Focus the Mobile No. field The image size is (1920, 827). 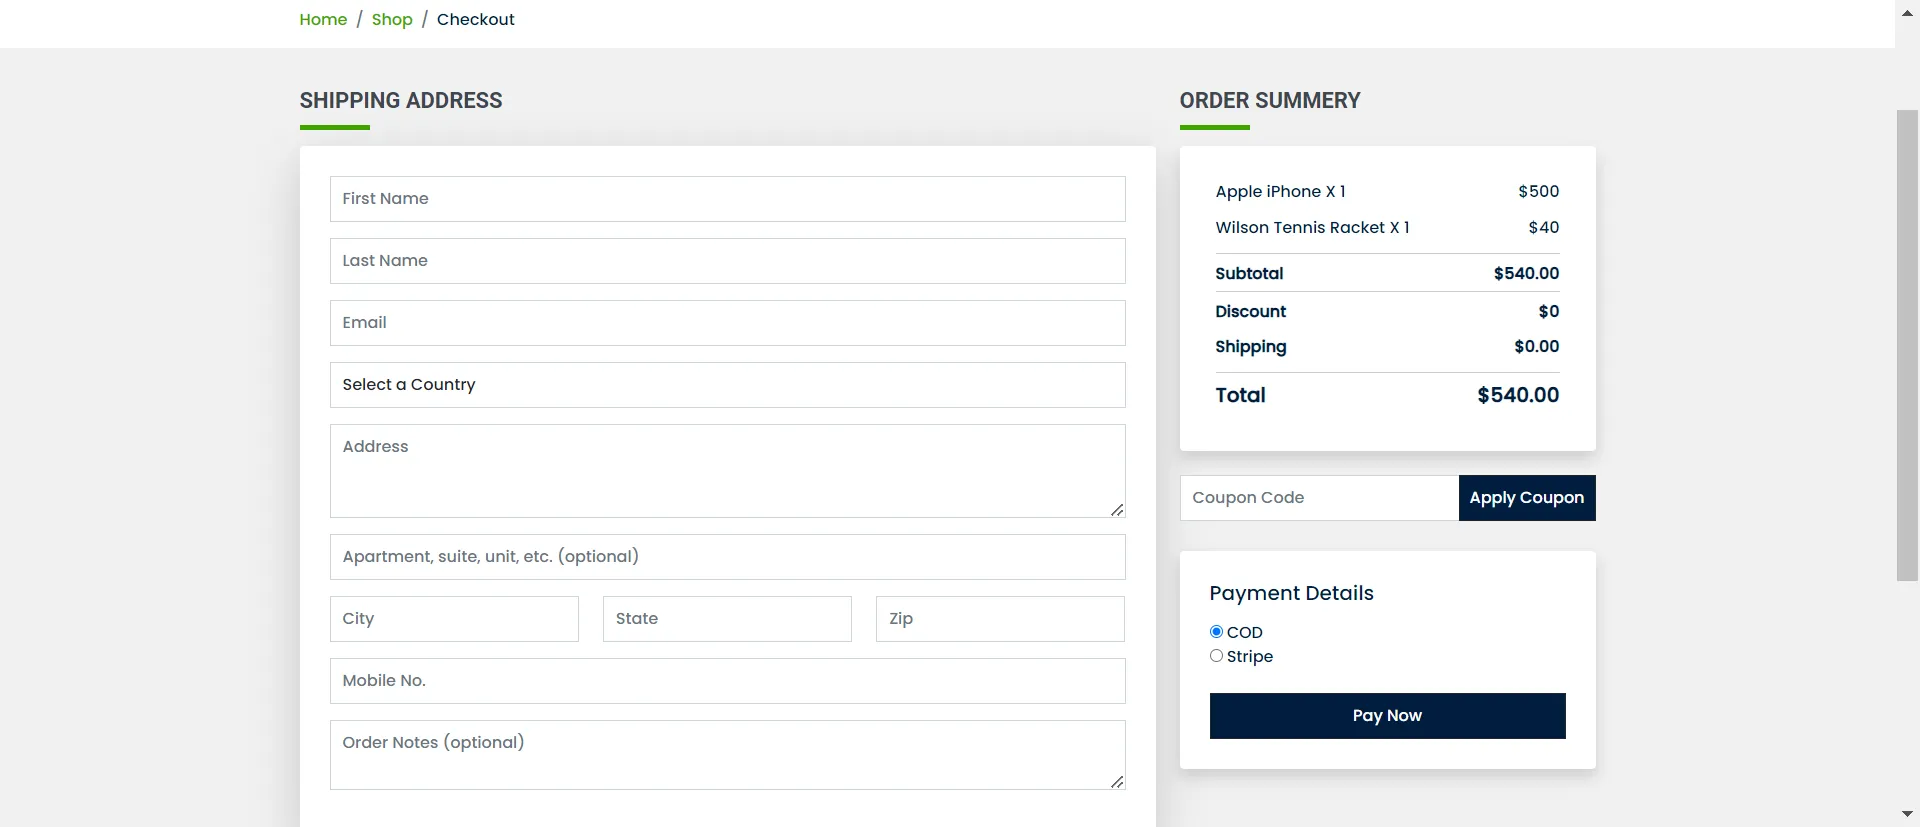pyautogui.click(x=727, y=681)
